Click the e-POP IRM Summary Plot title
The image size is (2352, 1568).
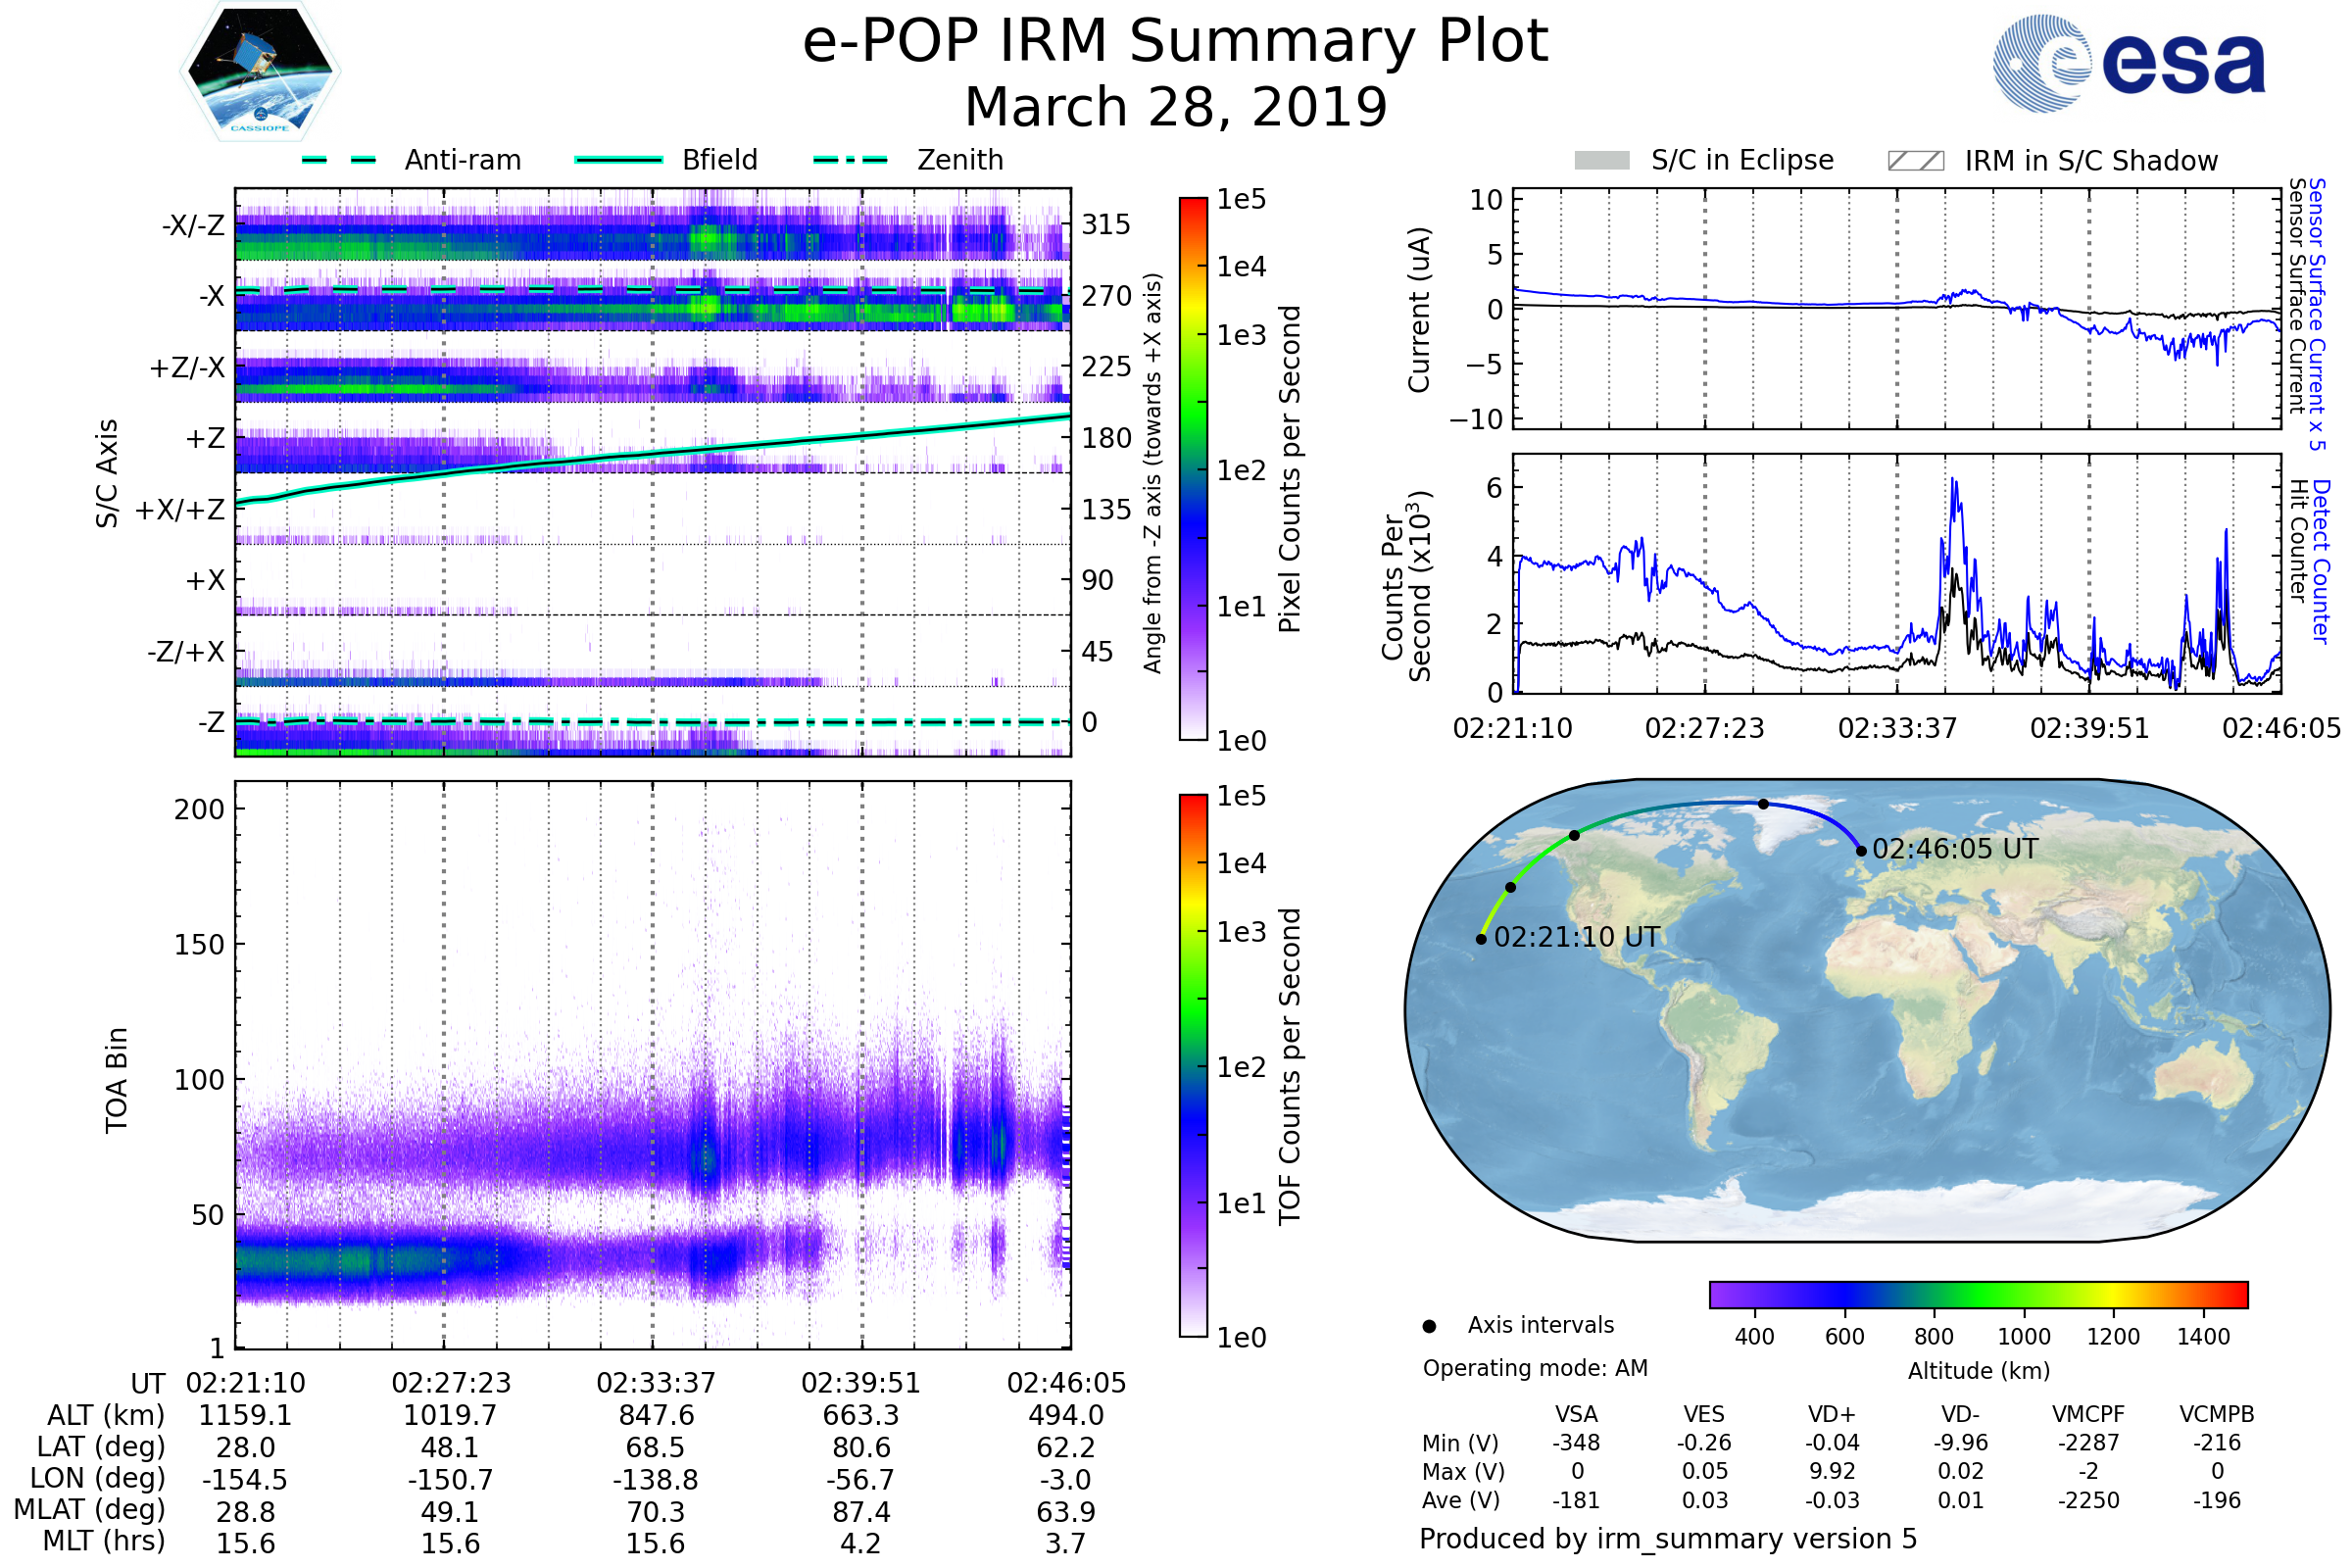pos(1175,42)
